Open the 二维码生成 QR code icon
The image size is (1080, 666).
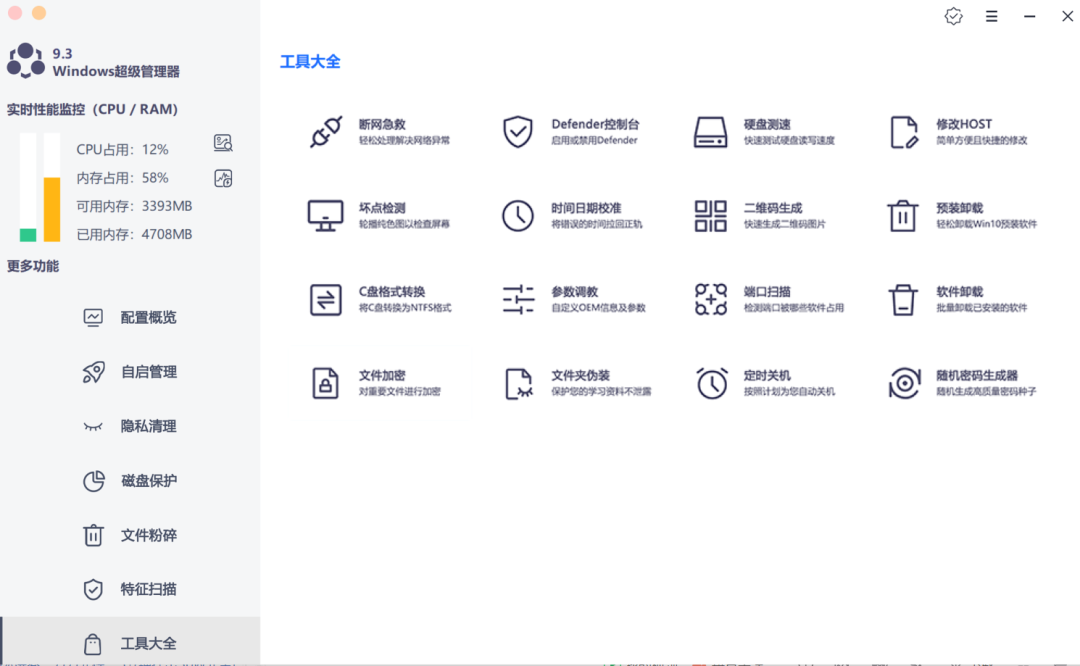[x=710, y=216]
